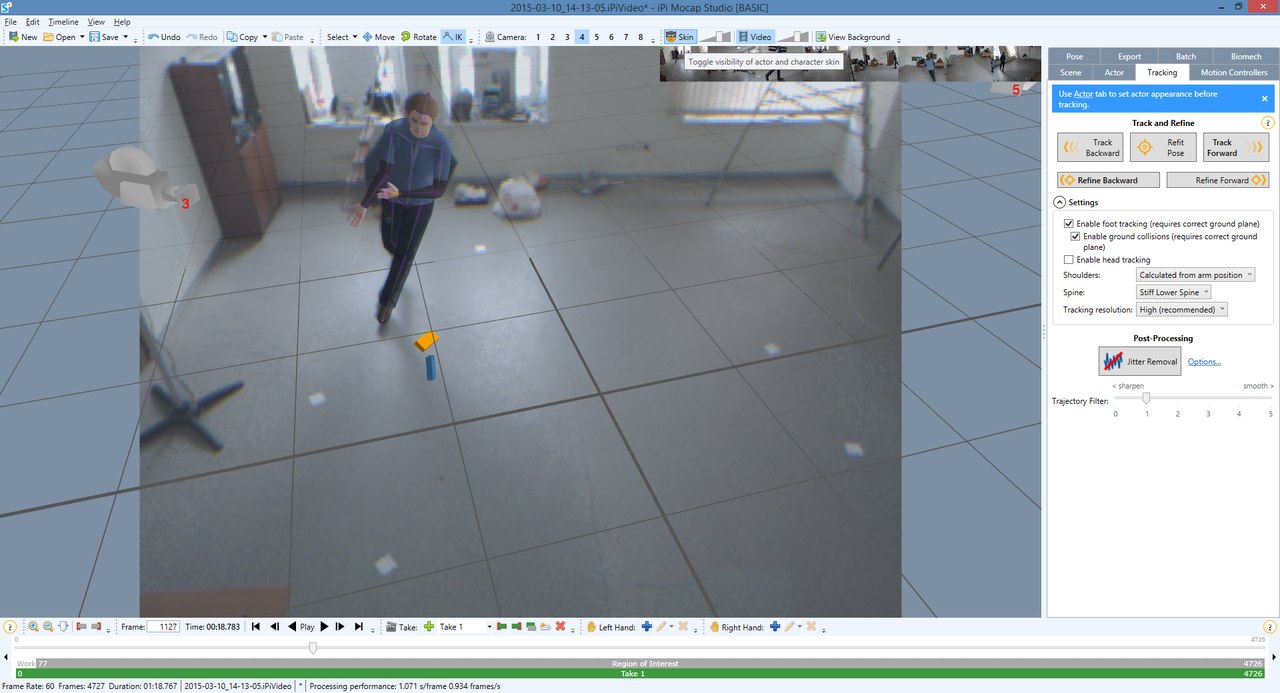Open the Timeline menu

(63, 21)
